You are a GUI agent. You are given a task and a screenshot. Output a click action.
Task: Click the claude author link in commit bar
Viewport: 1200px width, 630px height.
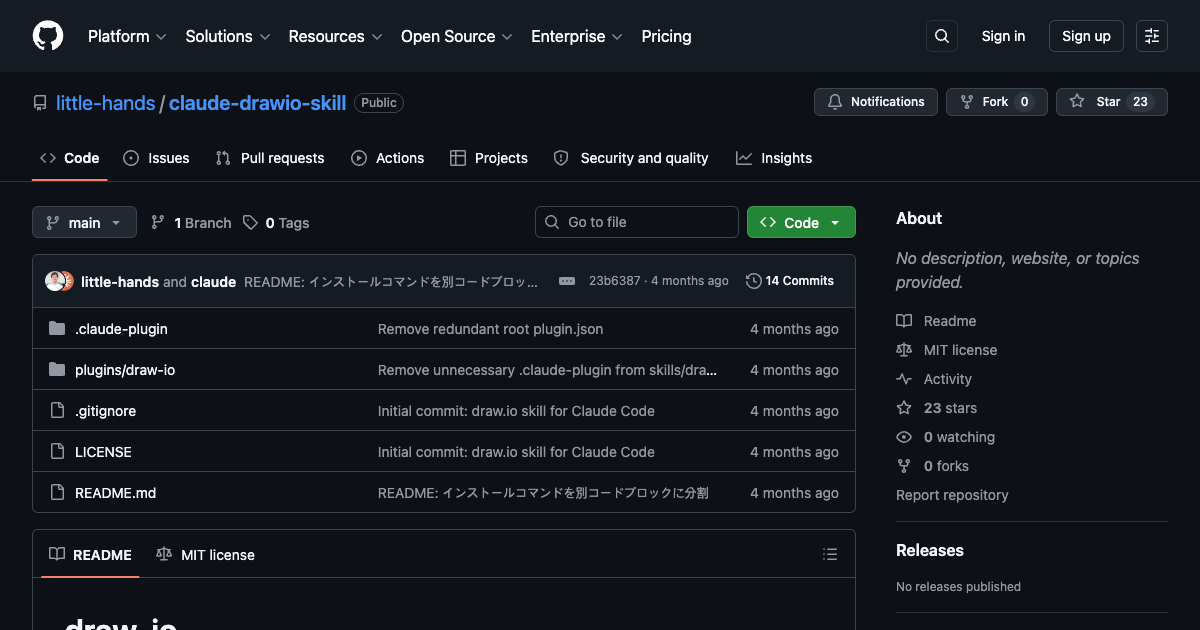(x=213, y=282)
